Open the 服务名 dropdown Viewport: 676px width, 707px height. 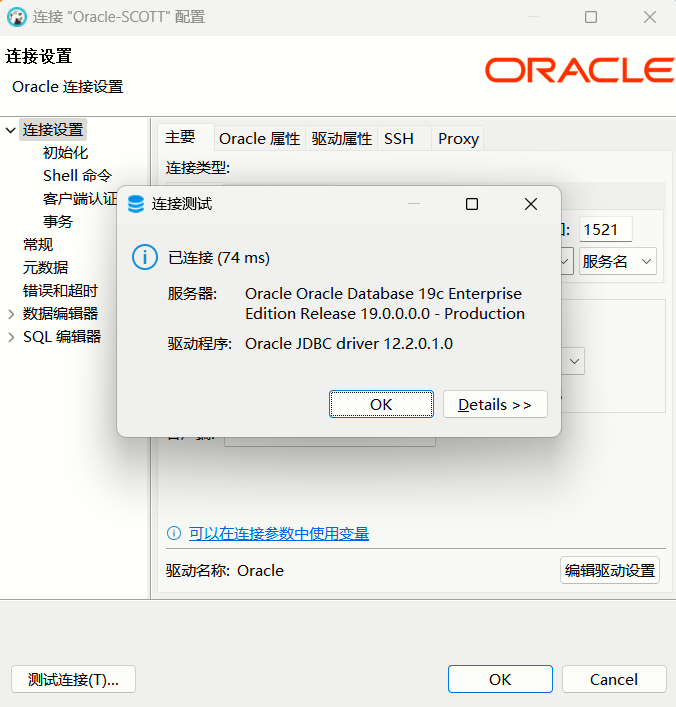(x=617, y=262)
